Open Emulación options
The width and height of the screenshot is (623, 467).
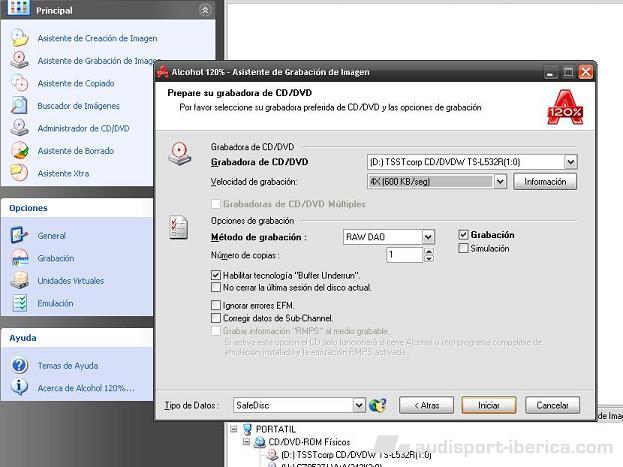[55, 303]
